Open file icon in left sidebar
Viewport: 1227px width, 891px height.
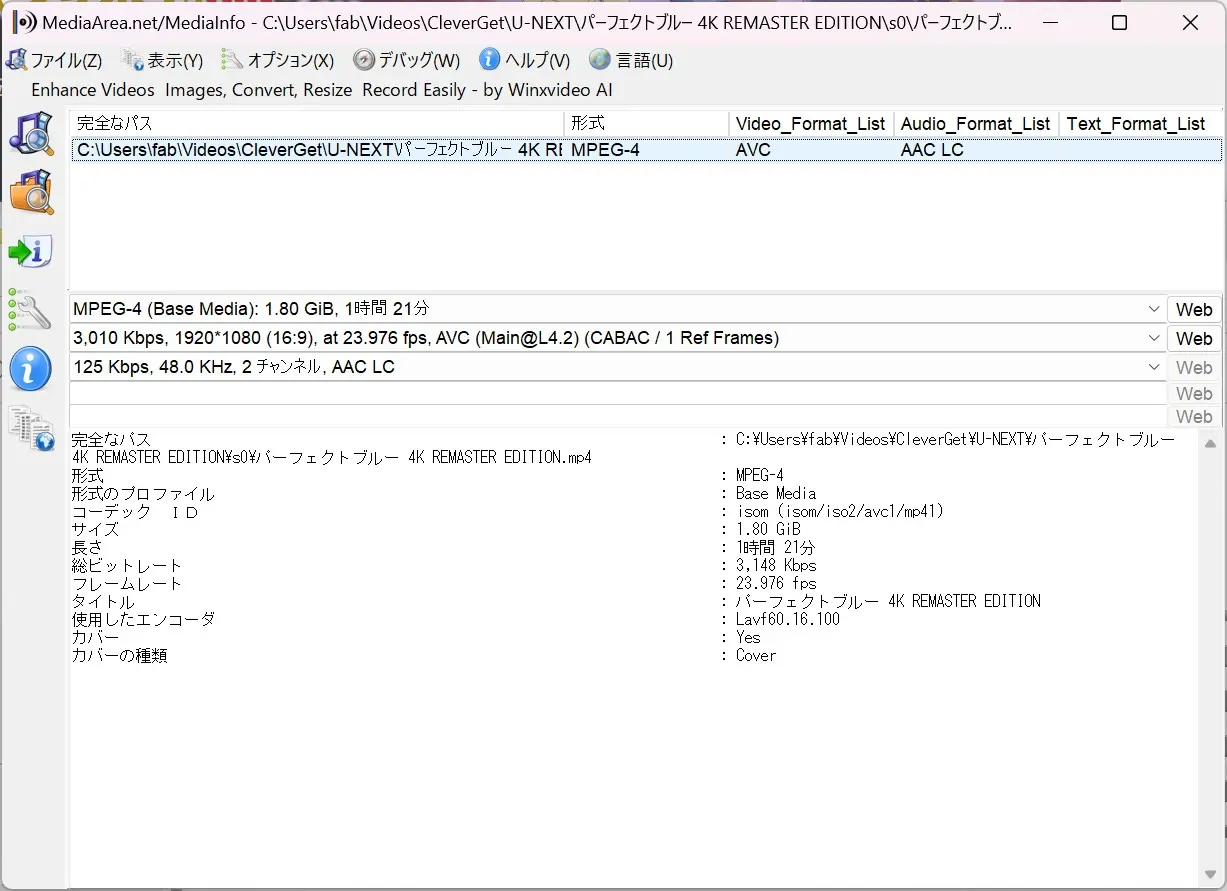click(x=31, y=134)
